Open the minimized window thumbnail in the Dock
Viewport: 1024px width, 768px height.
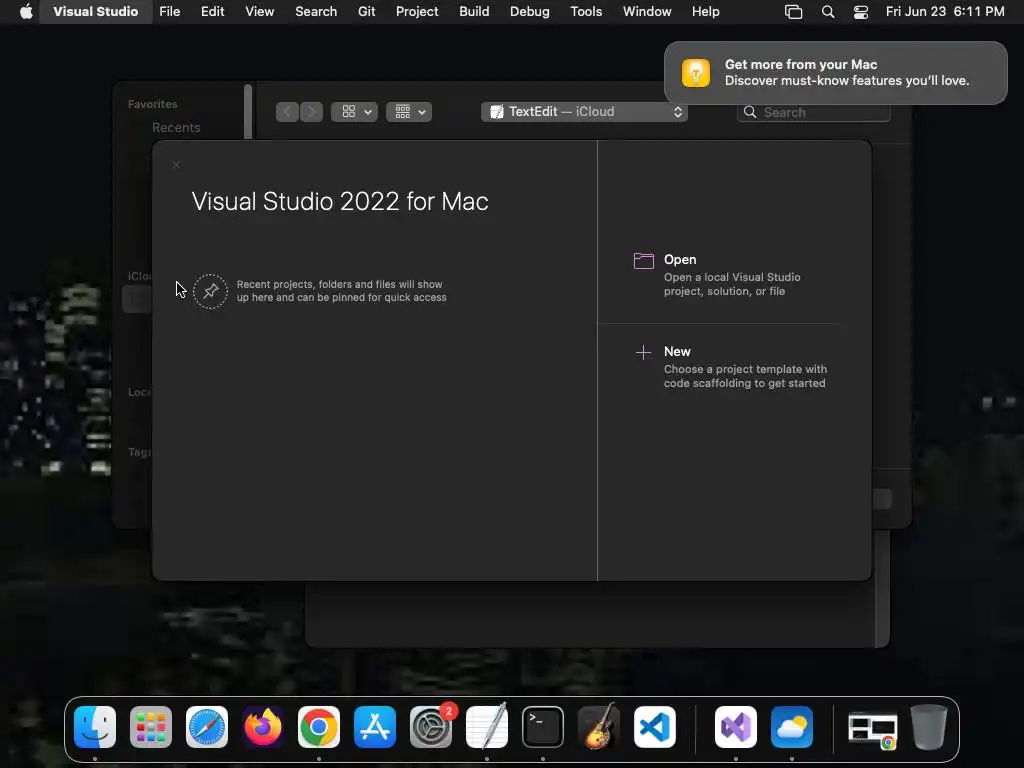tap(872, 729)
